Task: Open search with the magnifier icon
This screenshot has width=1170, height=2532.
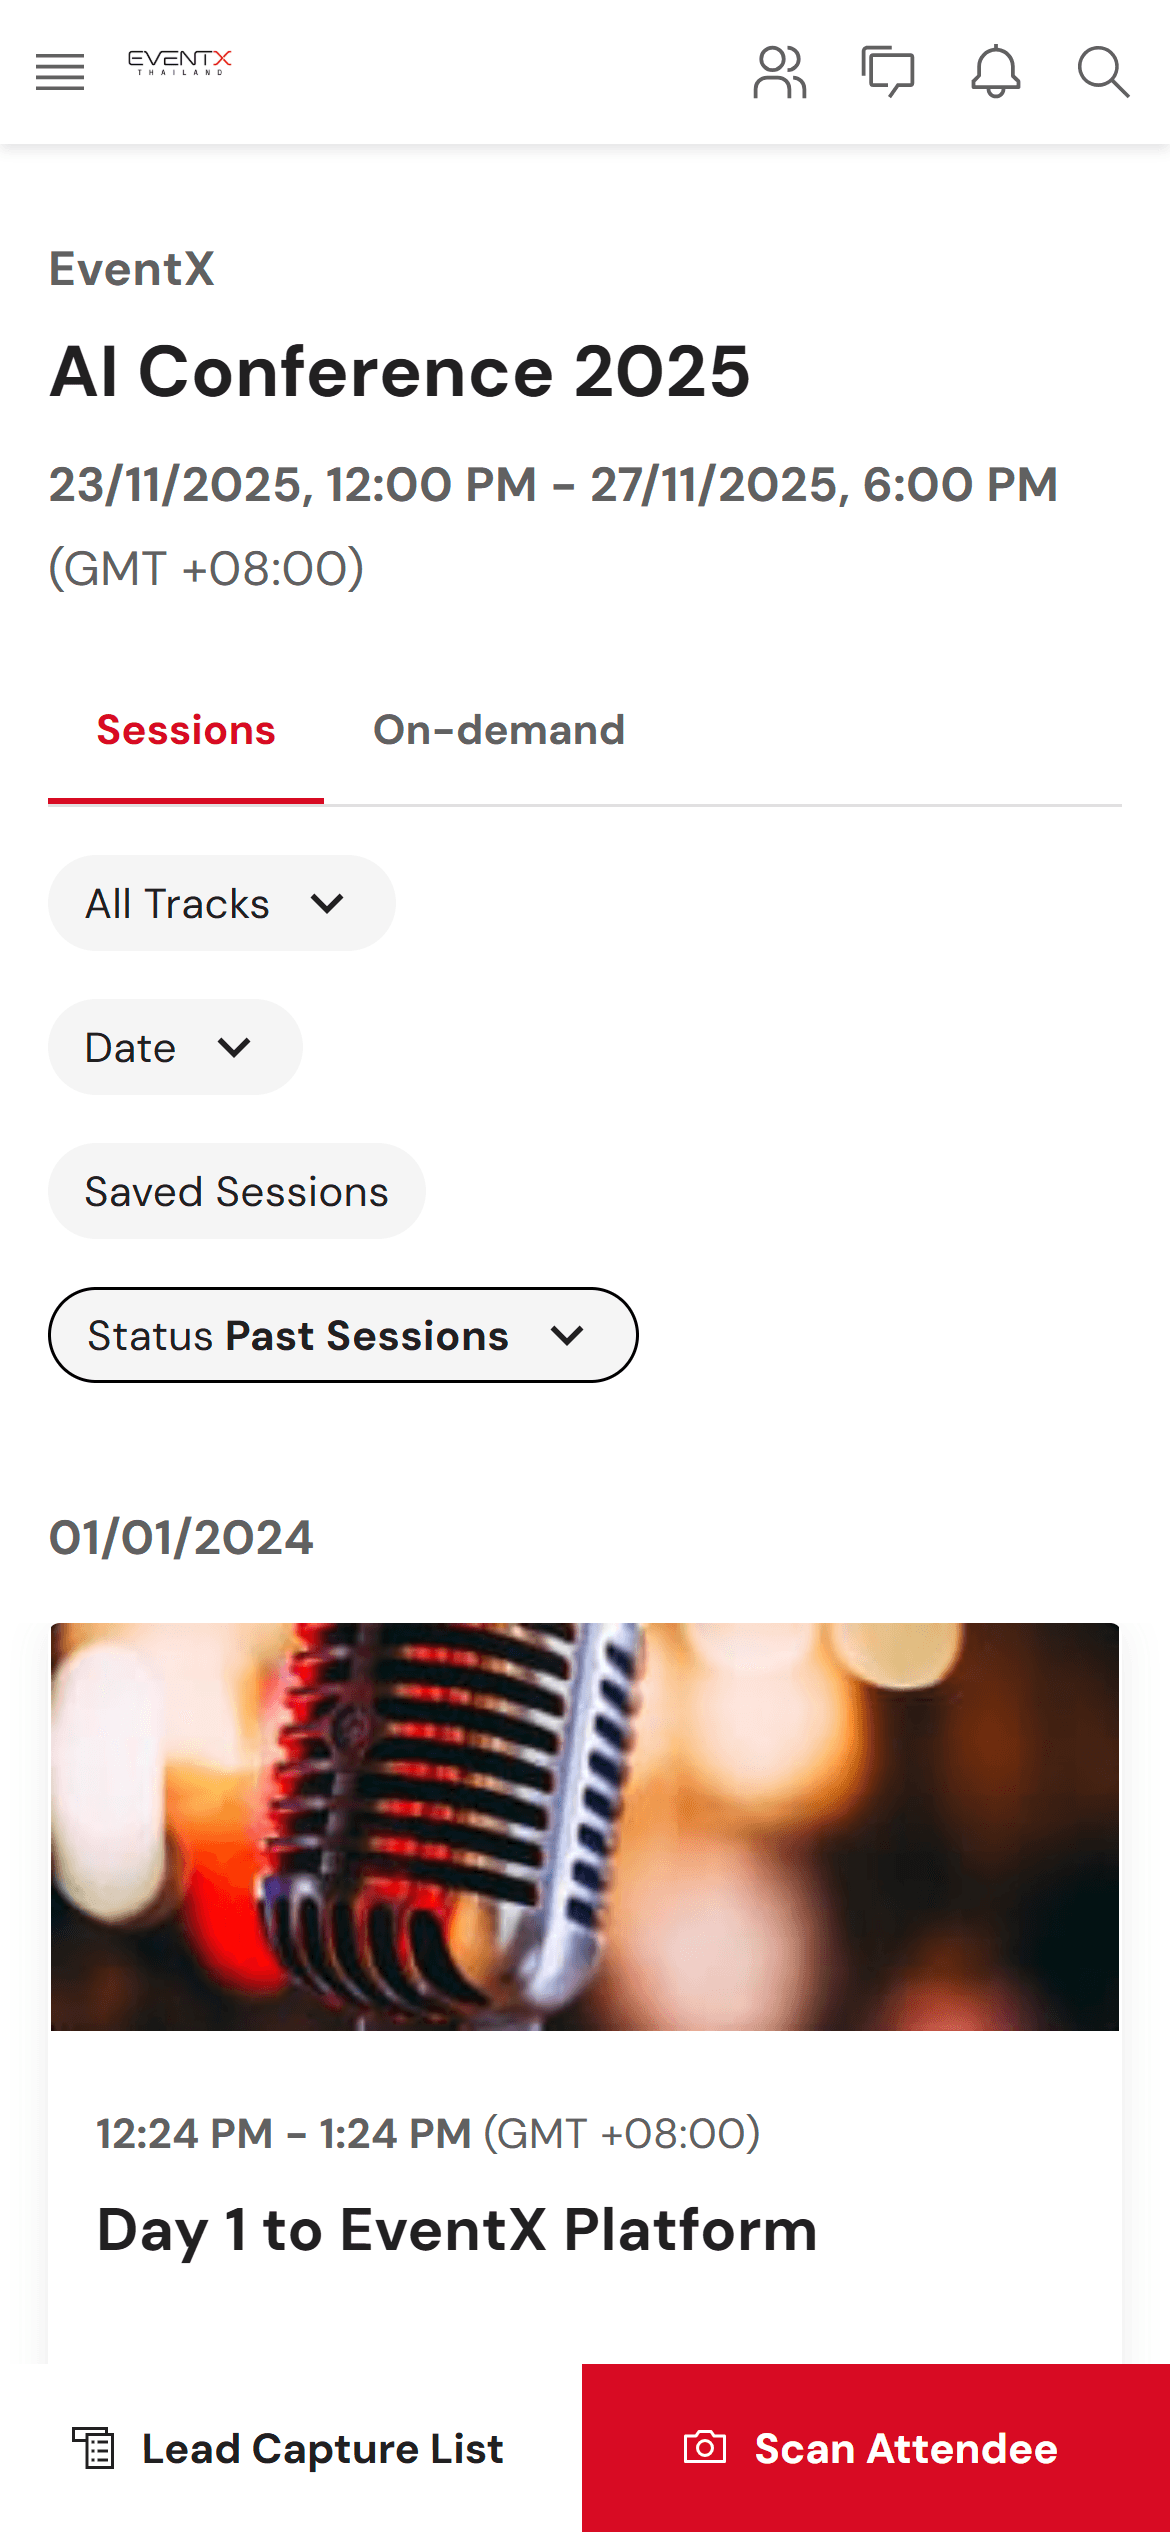Action: pos(1103,72)
